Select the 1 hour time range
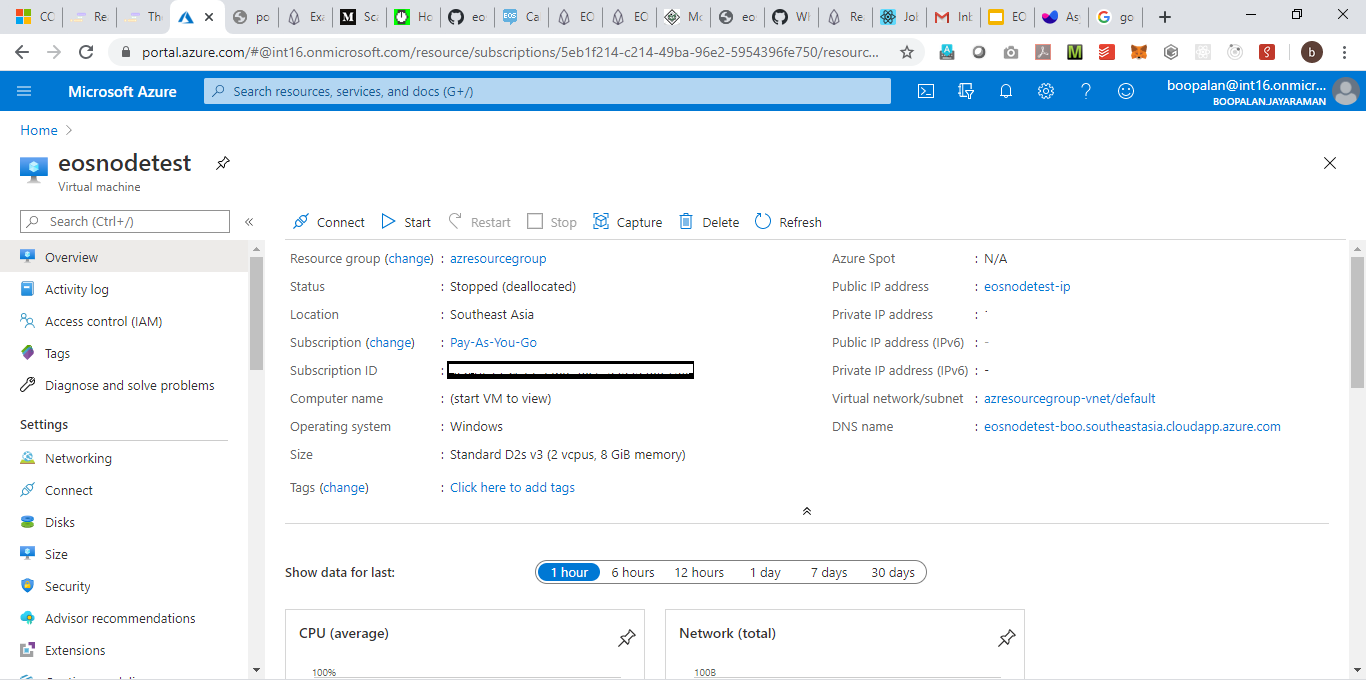The width and height of the screenshot is (1366, 685). 568,572
